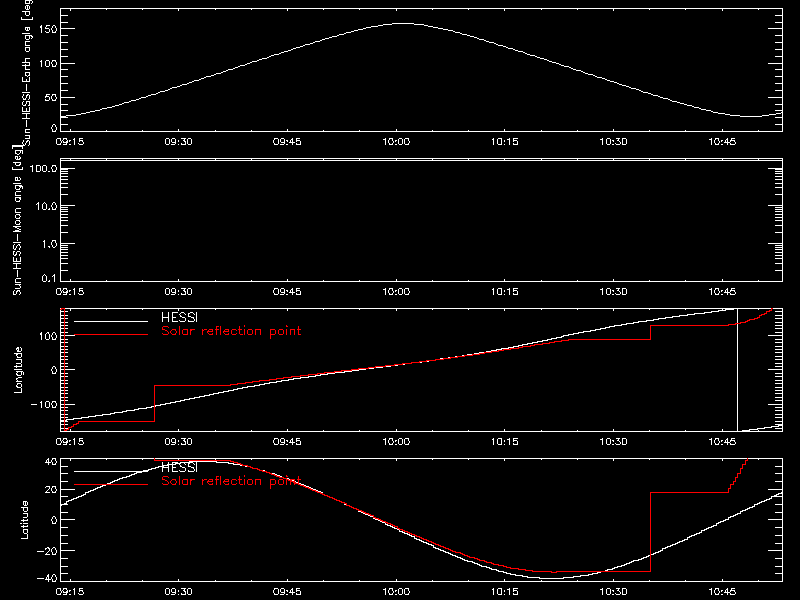Click the Sun-HESSI-Moon angle axis title
This screenshot has width=800, height=600.
tap(17, 221)
